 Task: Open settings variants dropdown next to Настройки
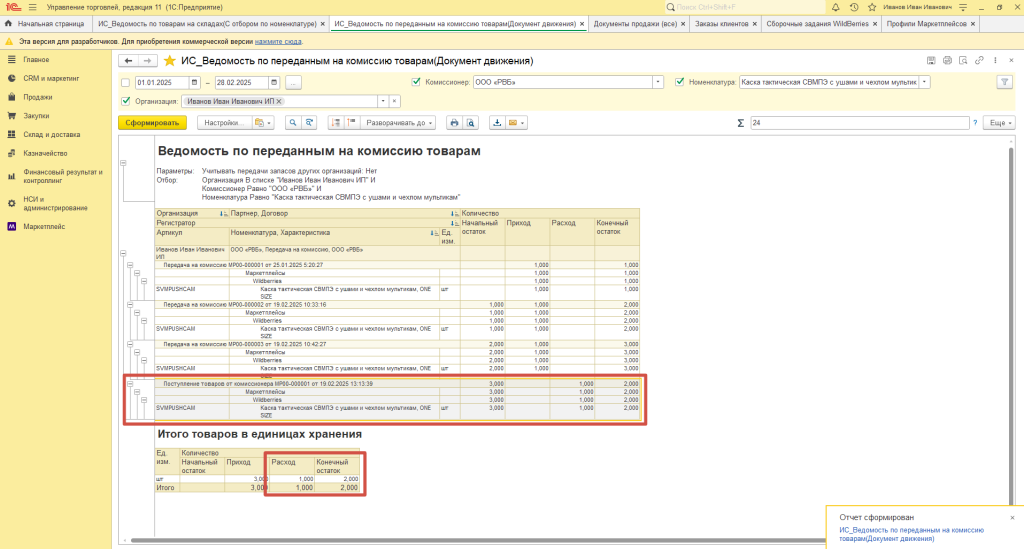263,123
